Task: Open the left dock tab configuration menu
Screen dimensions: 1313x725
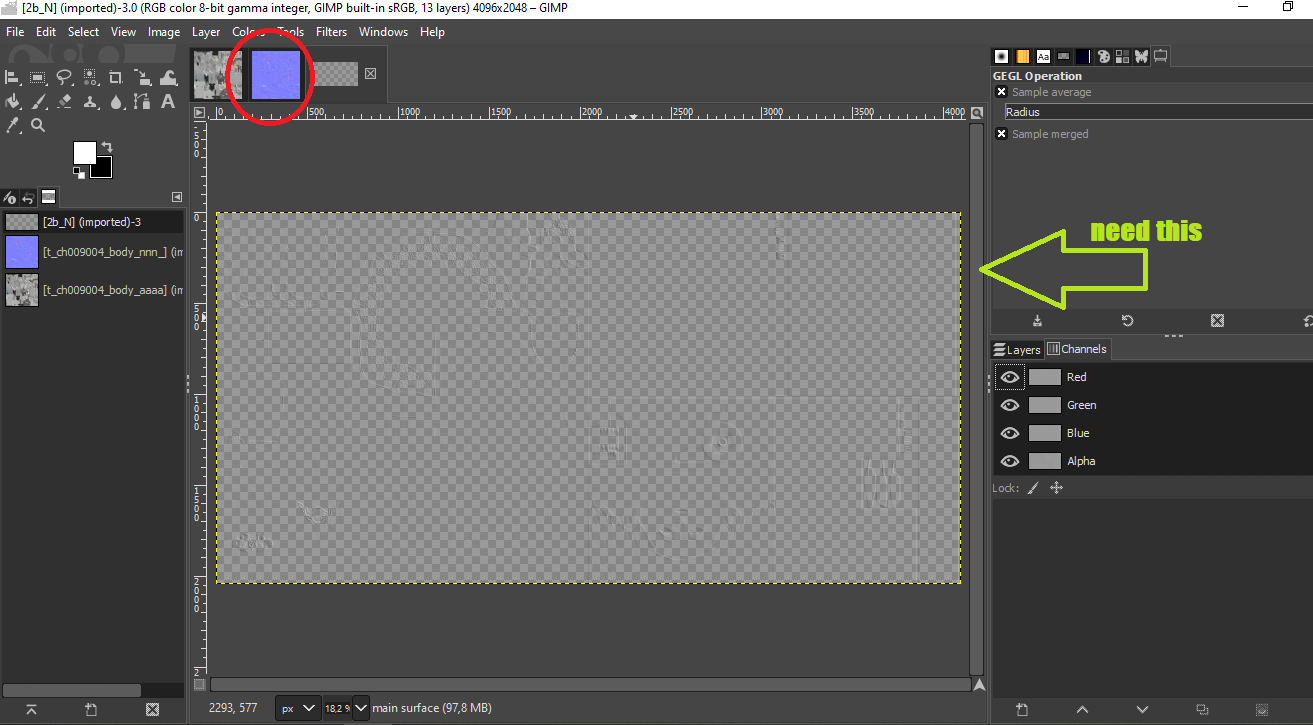Action: tap(177, 197)
